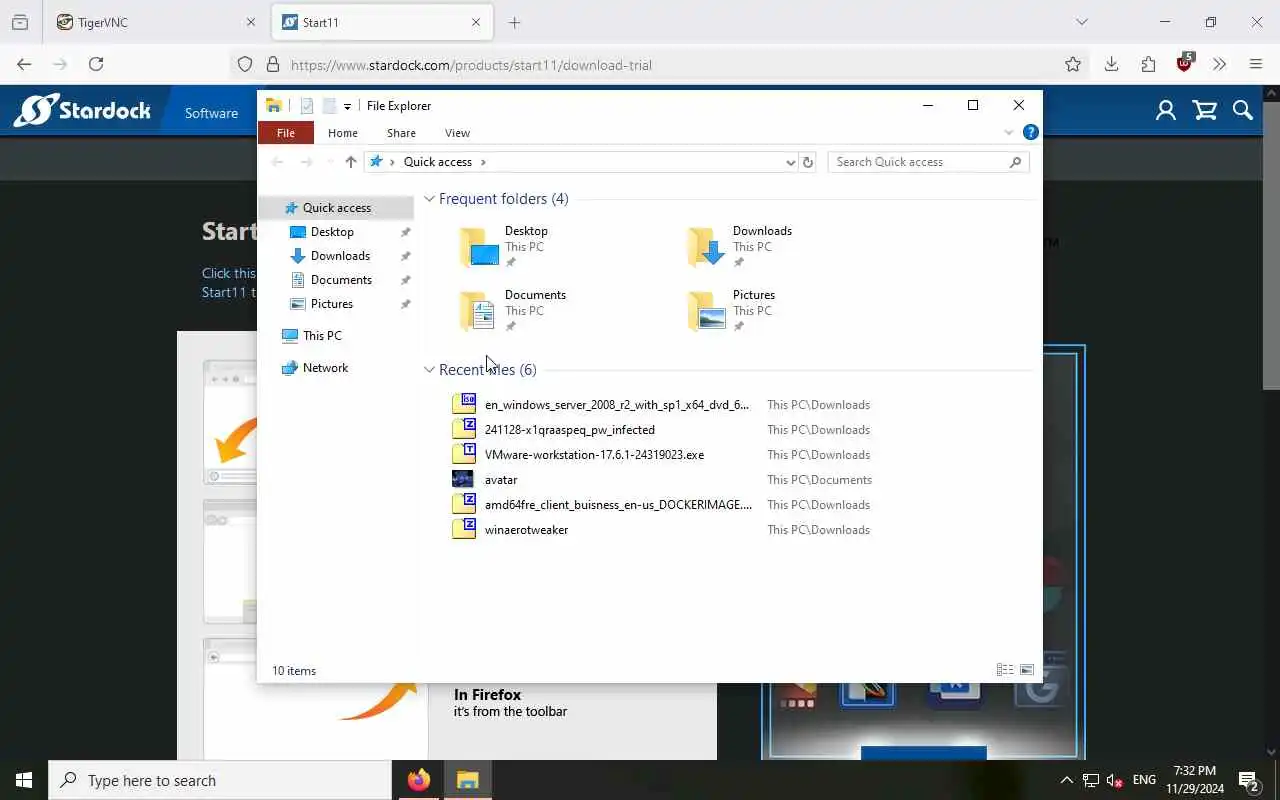Image resolution: width=1280 pixels, height=800 pixels.
Task: Reload the Stardock page
Action: click(x=96, y=64)
